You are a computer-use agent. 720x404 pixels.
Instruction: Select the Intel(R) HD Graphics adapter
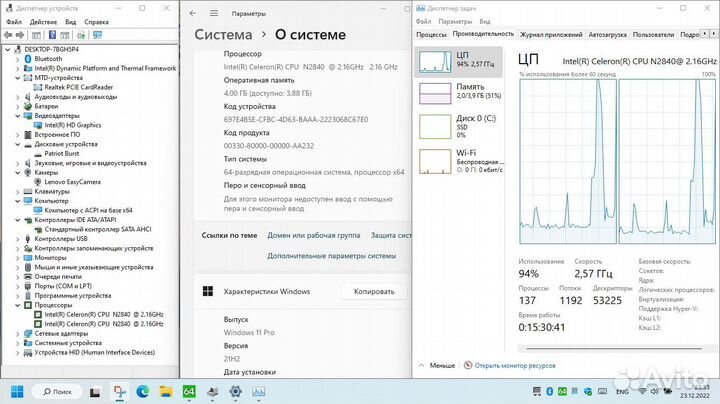click(73, 125)
